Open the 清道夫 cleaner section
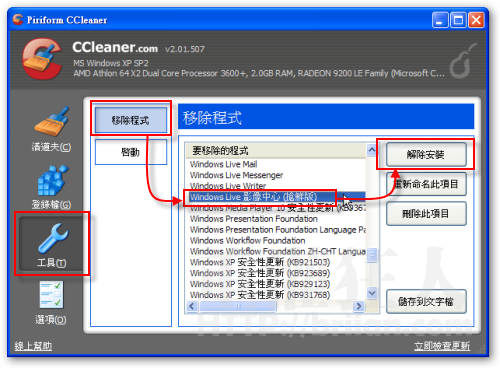This screenshot has width=500, height=368. tap(51, 129)
